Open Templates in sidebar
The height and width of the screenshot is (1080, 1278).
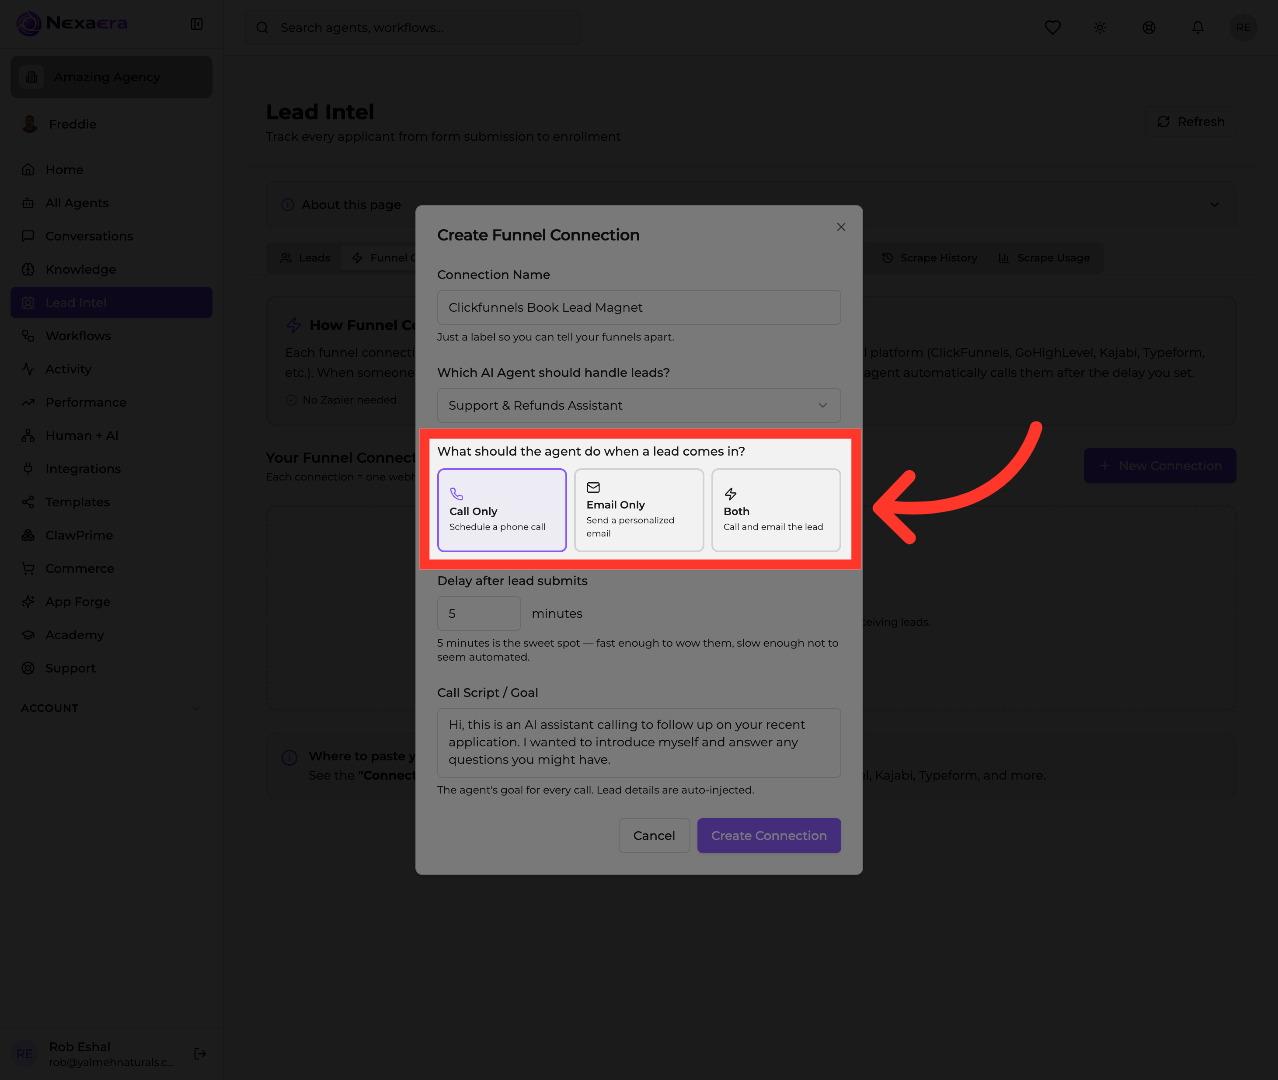click(x=111, y=502)
